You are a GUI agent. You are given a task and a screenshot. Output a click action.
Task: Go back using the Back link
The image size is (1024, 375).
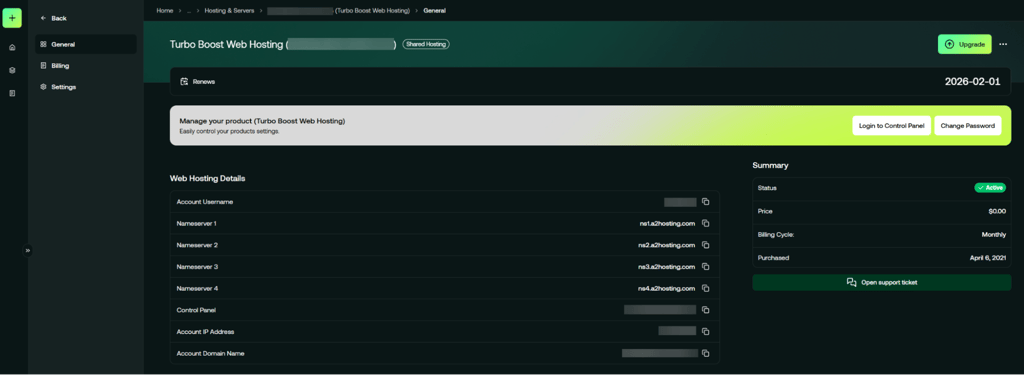pos(54,18)
